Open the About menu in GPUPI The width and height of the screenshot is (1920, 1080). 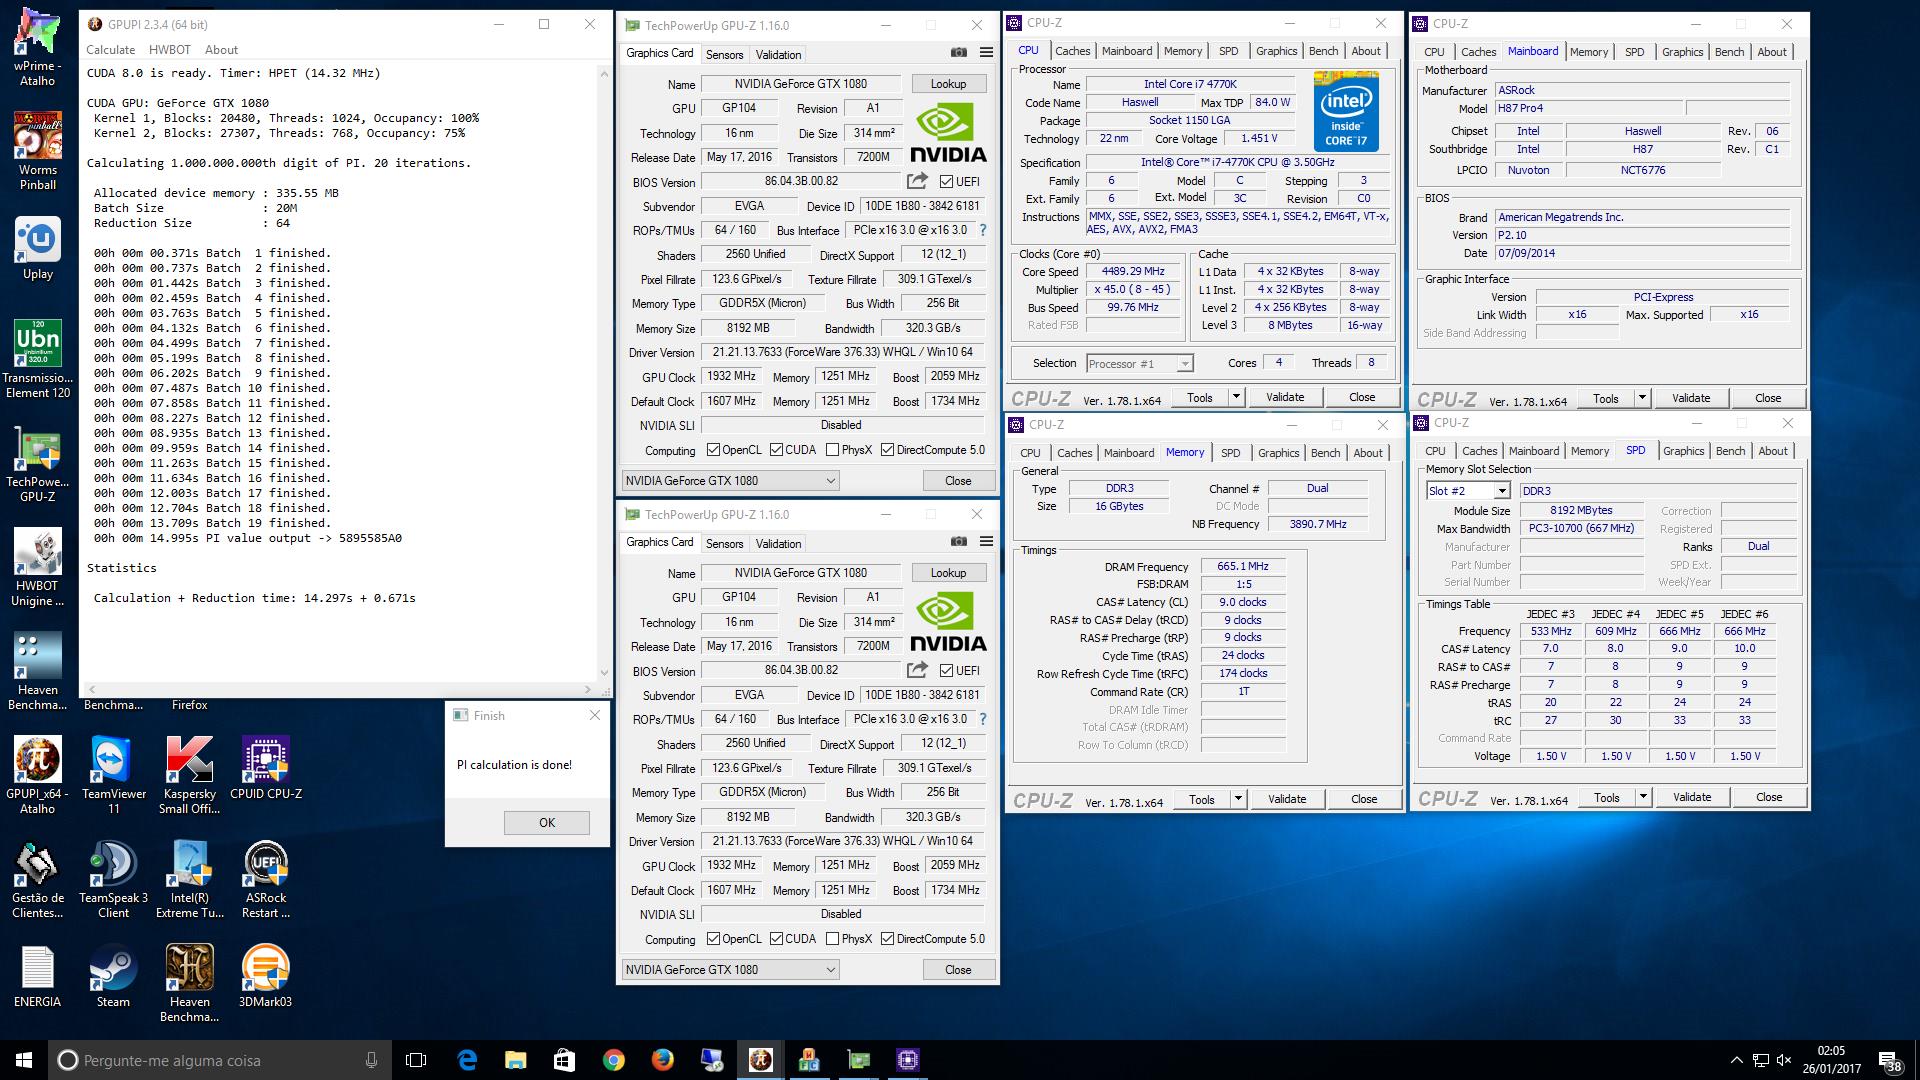tap(221, 49)
